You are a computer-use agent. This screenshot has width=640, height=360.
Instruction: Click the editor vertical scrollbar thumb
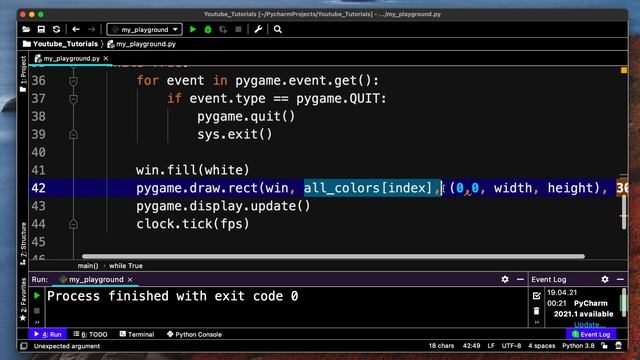(624, 211)
